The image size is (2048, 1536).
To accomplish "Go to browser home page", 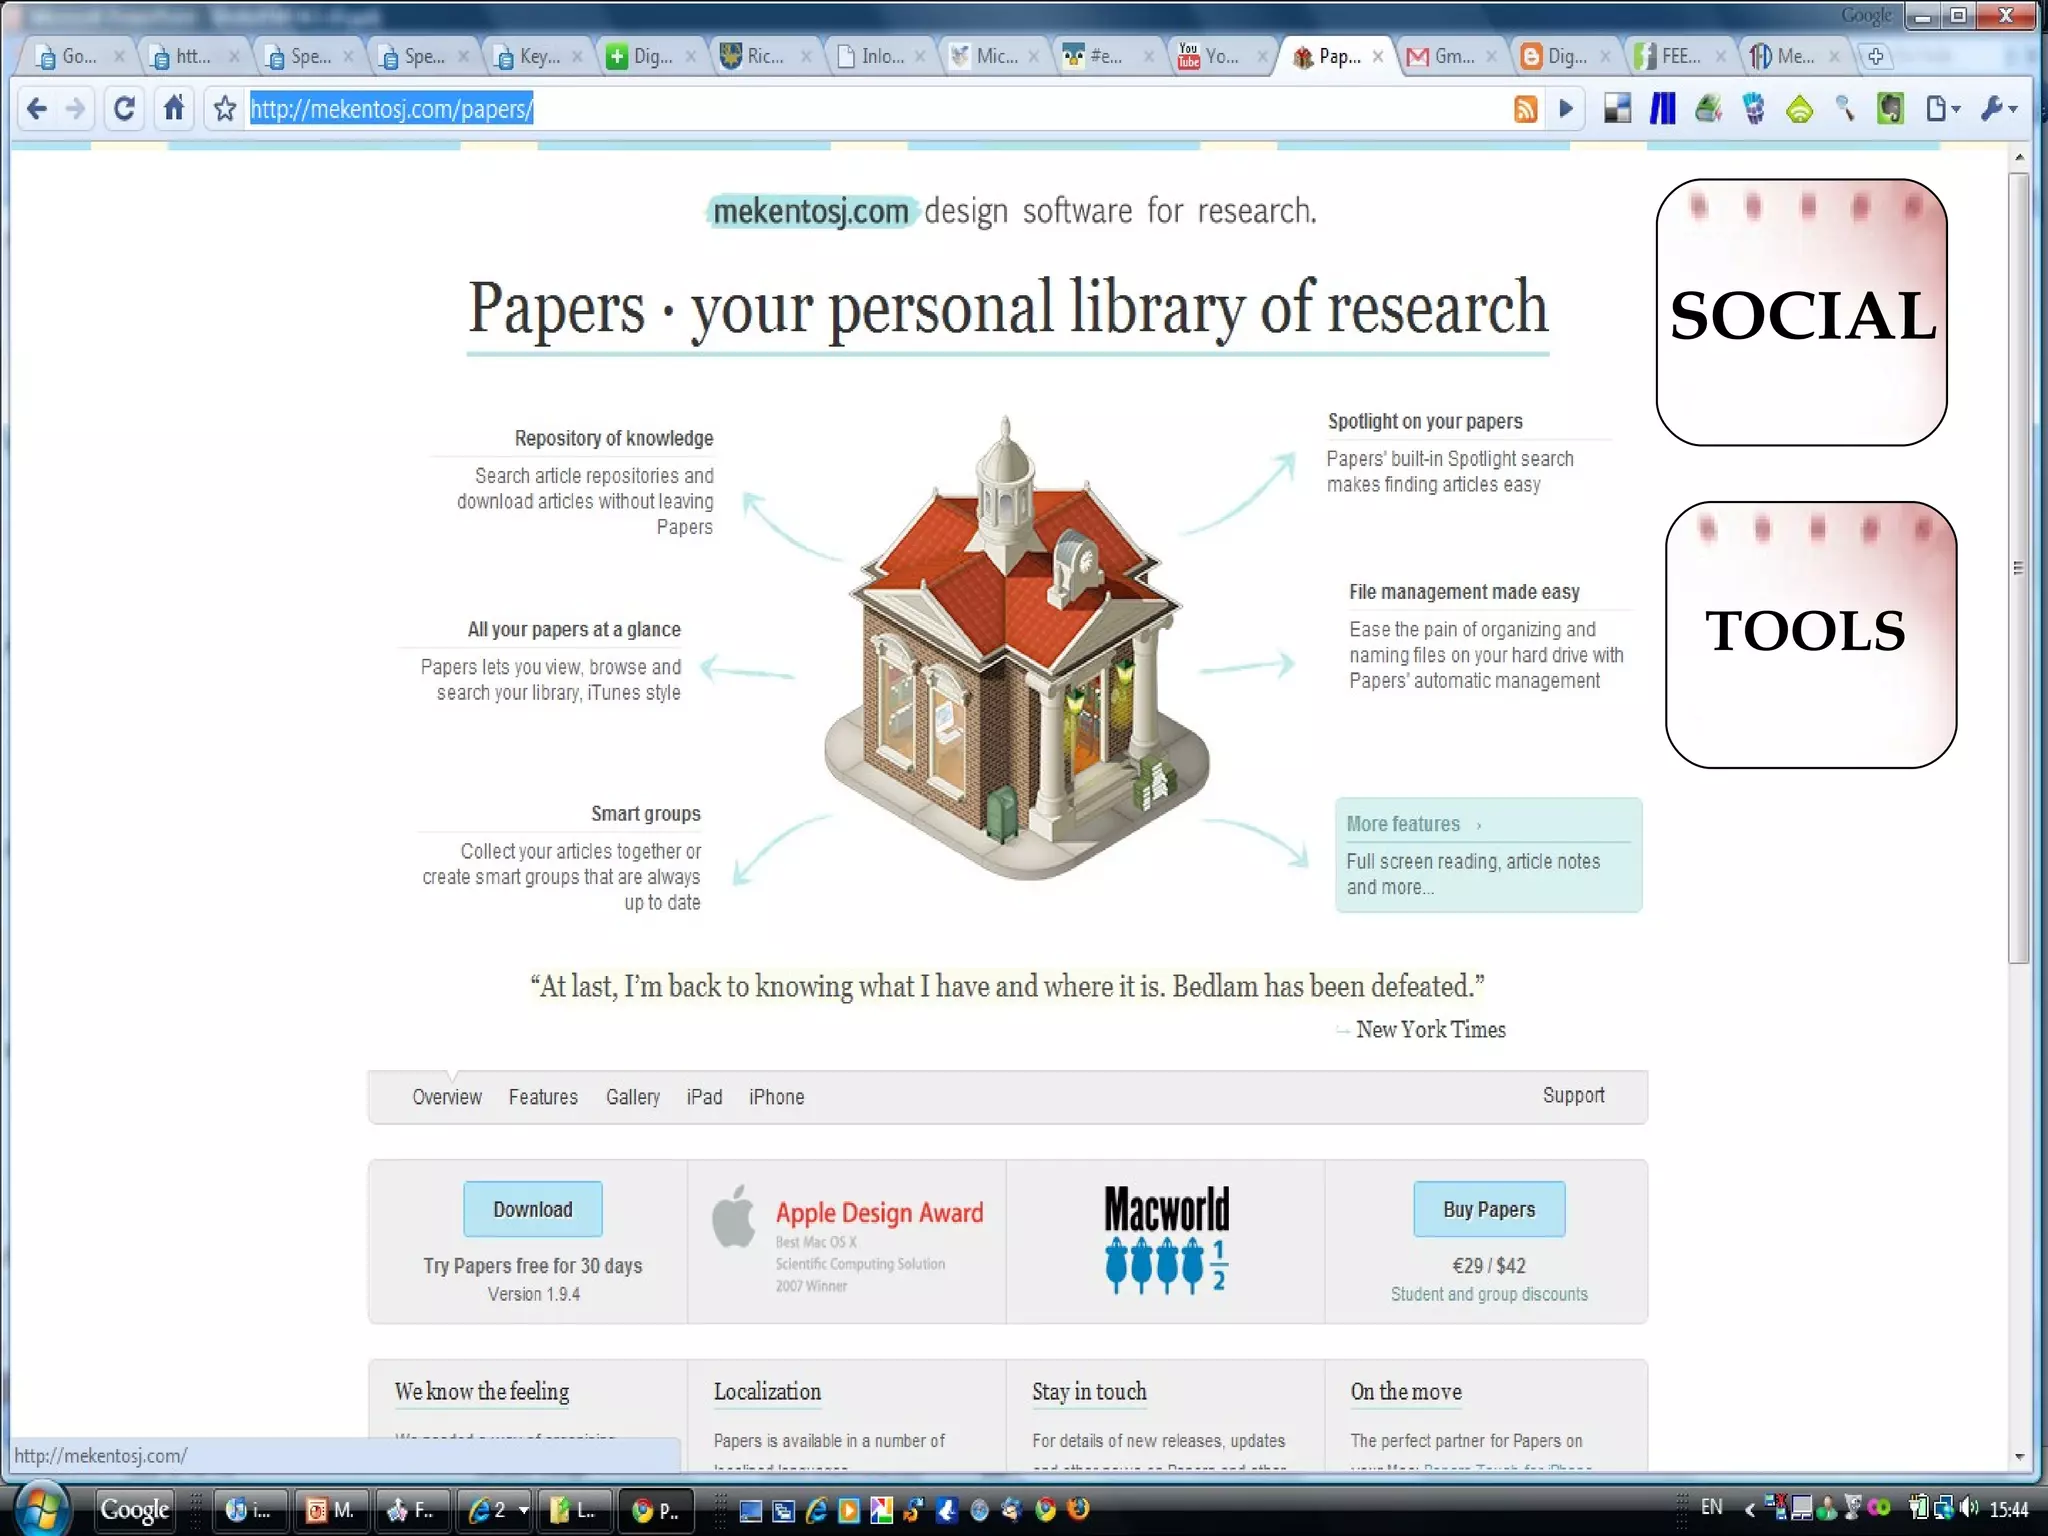I will (174, 108).
